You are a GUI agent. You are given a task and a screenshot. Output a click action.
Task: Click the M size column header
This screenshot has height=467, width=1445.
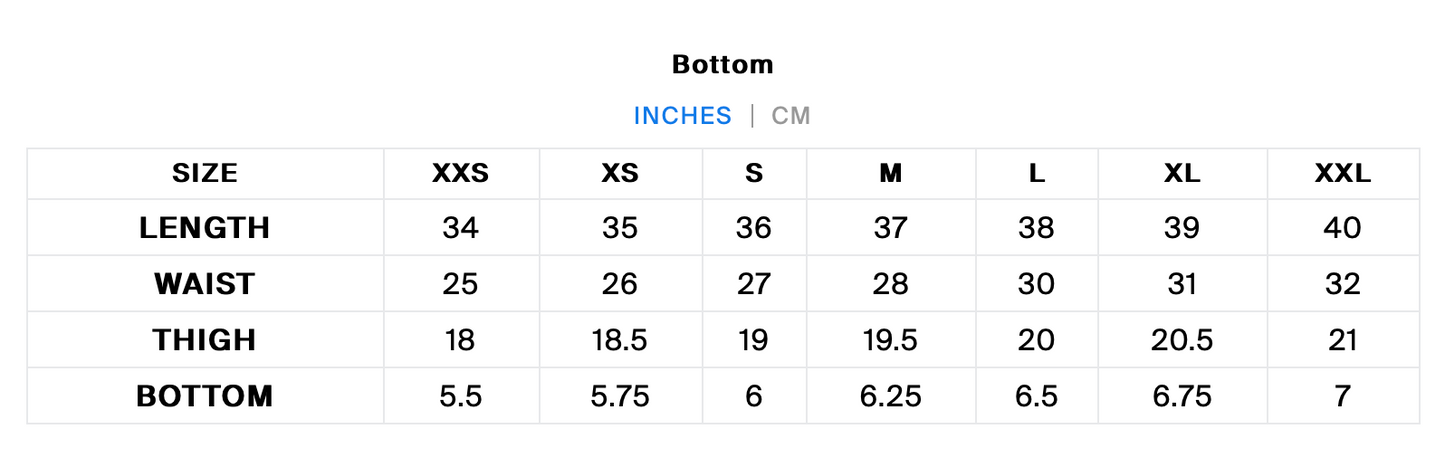tap(890, 174)
